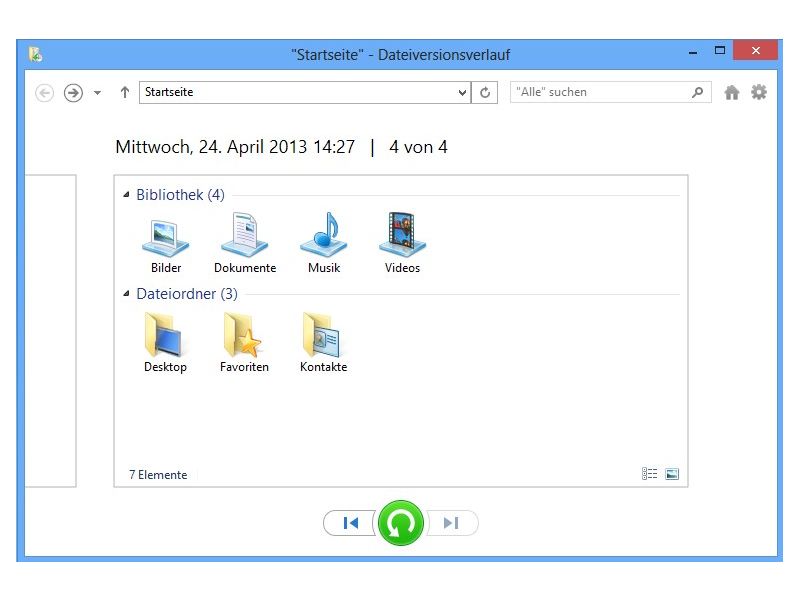Switch to details view
The image size is (800, 600).
(649, 474)
